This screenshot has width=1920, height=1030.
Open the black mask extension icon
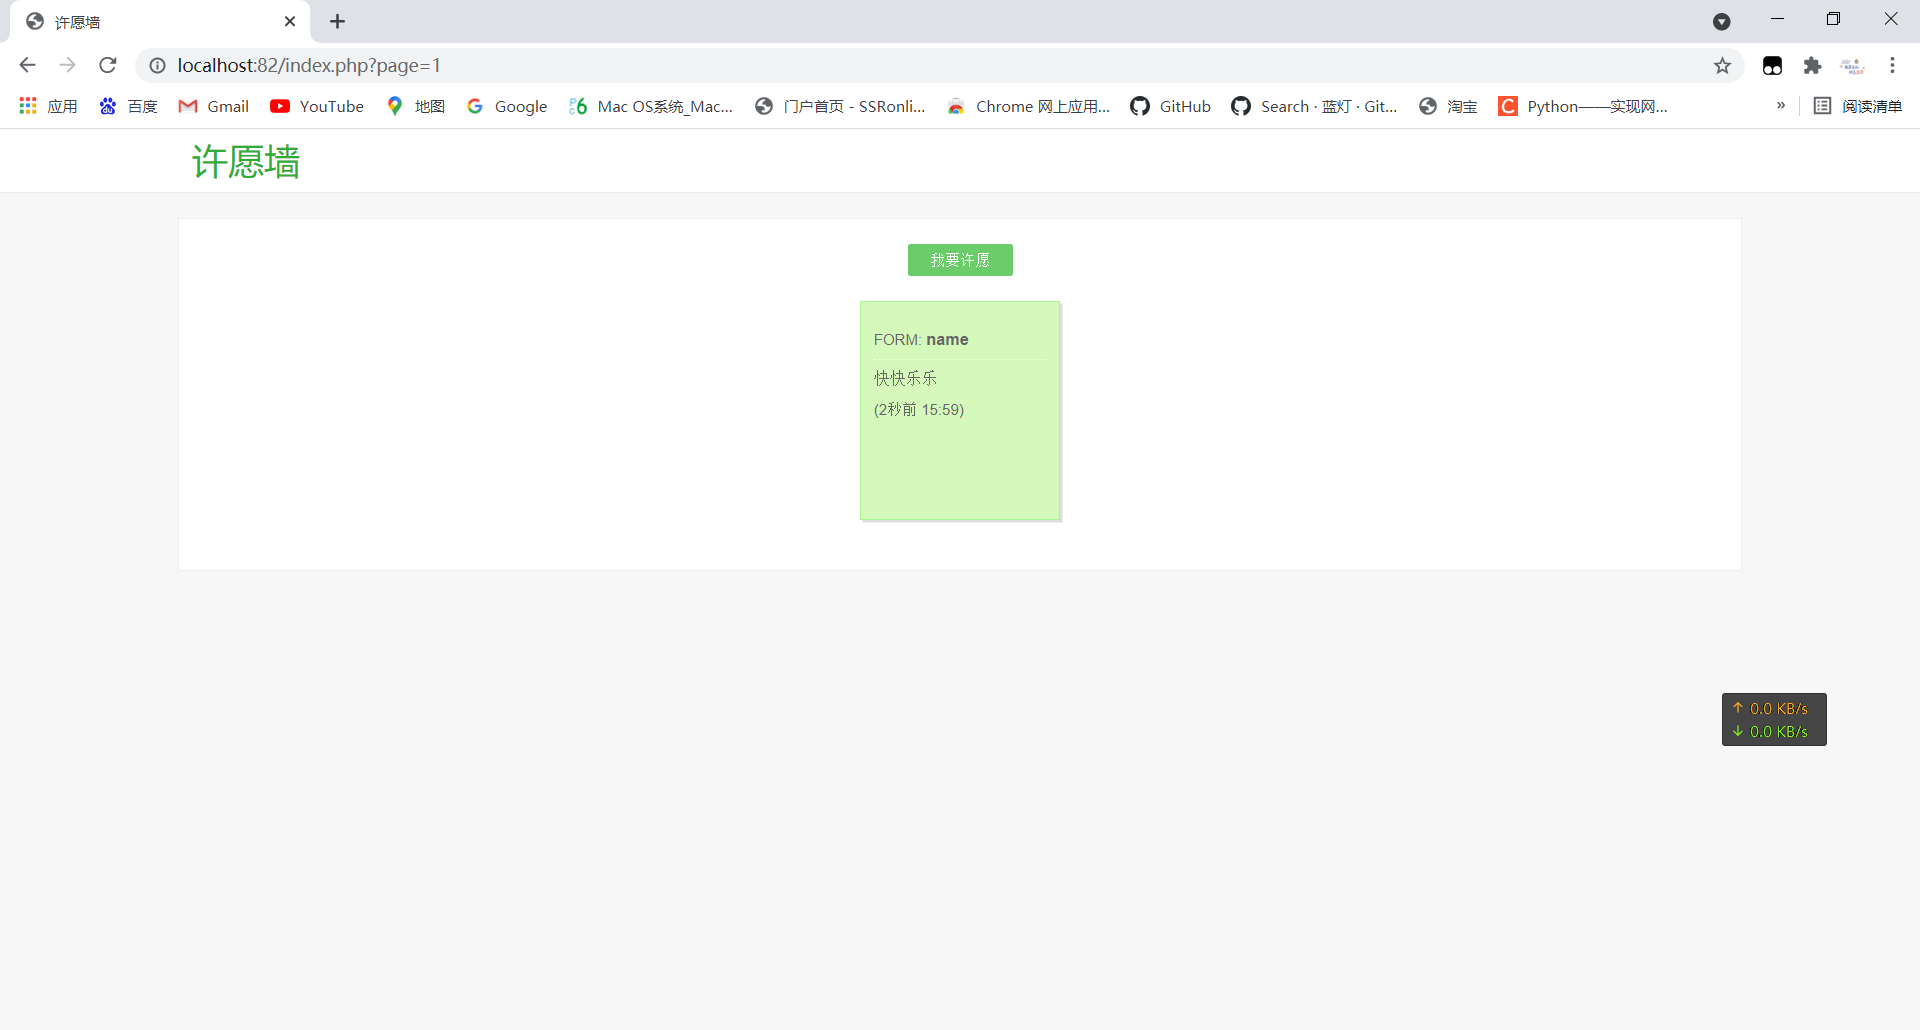tap(1772, 65)
